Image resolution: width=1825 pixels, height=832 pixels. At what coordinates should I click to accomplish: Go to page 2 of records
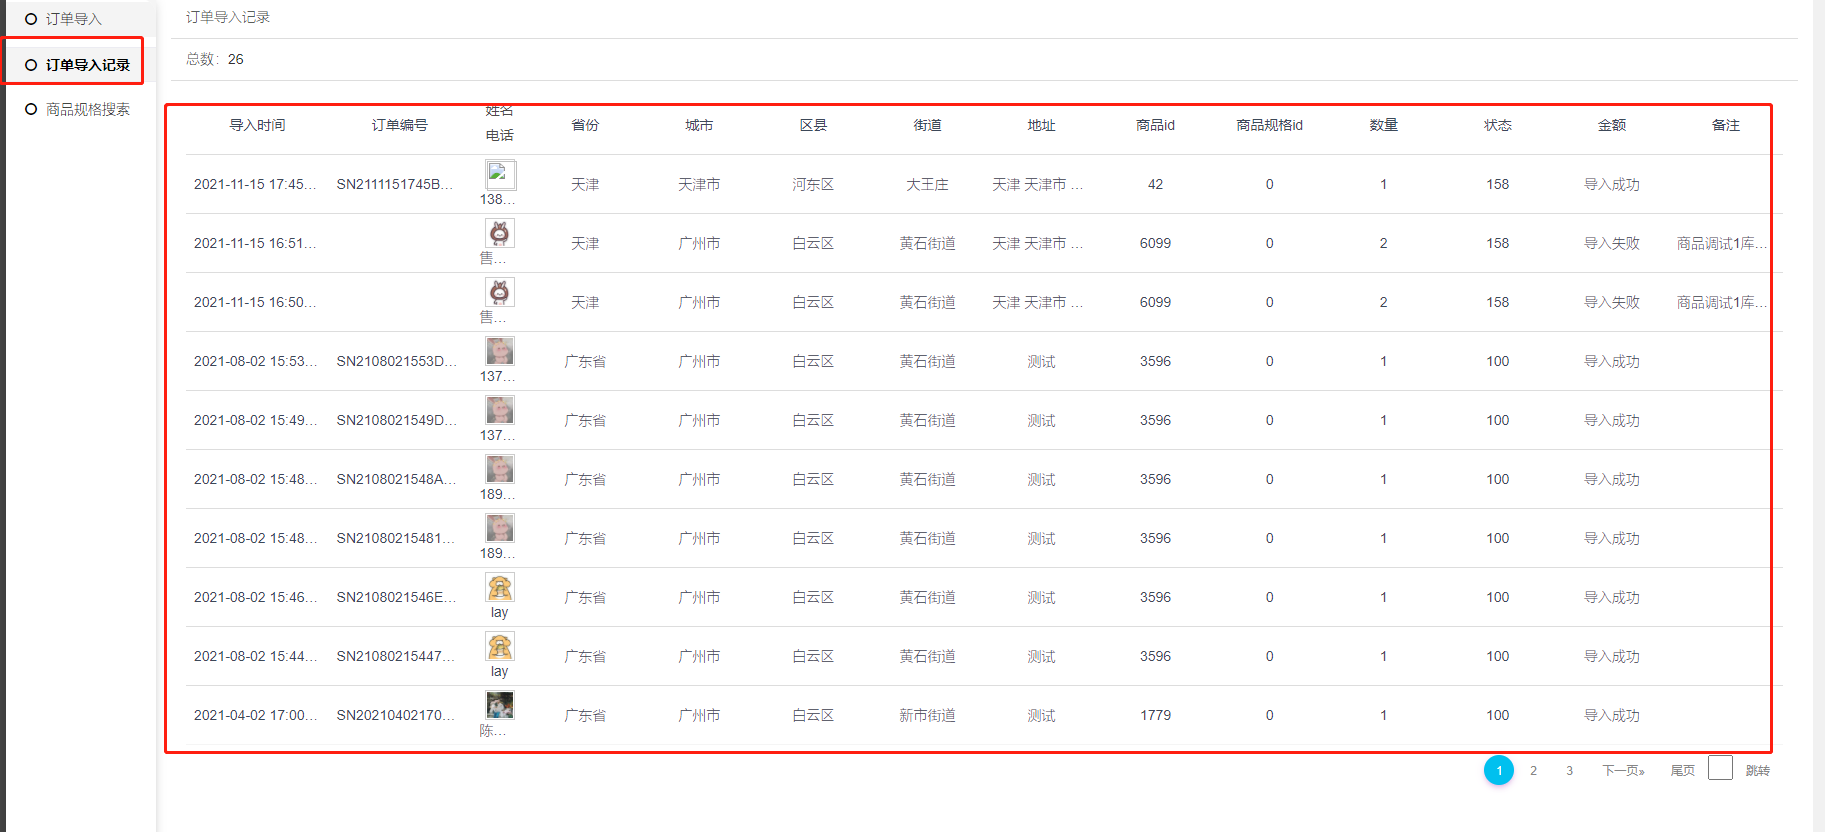coord(1533,770)
